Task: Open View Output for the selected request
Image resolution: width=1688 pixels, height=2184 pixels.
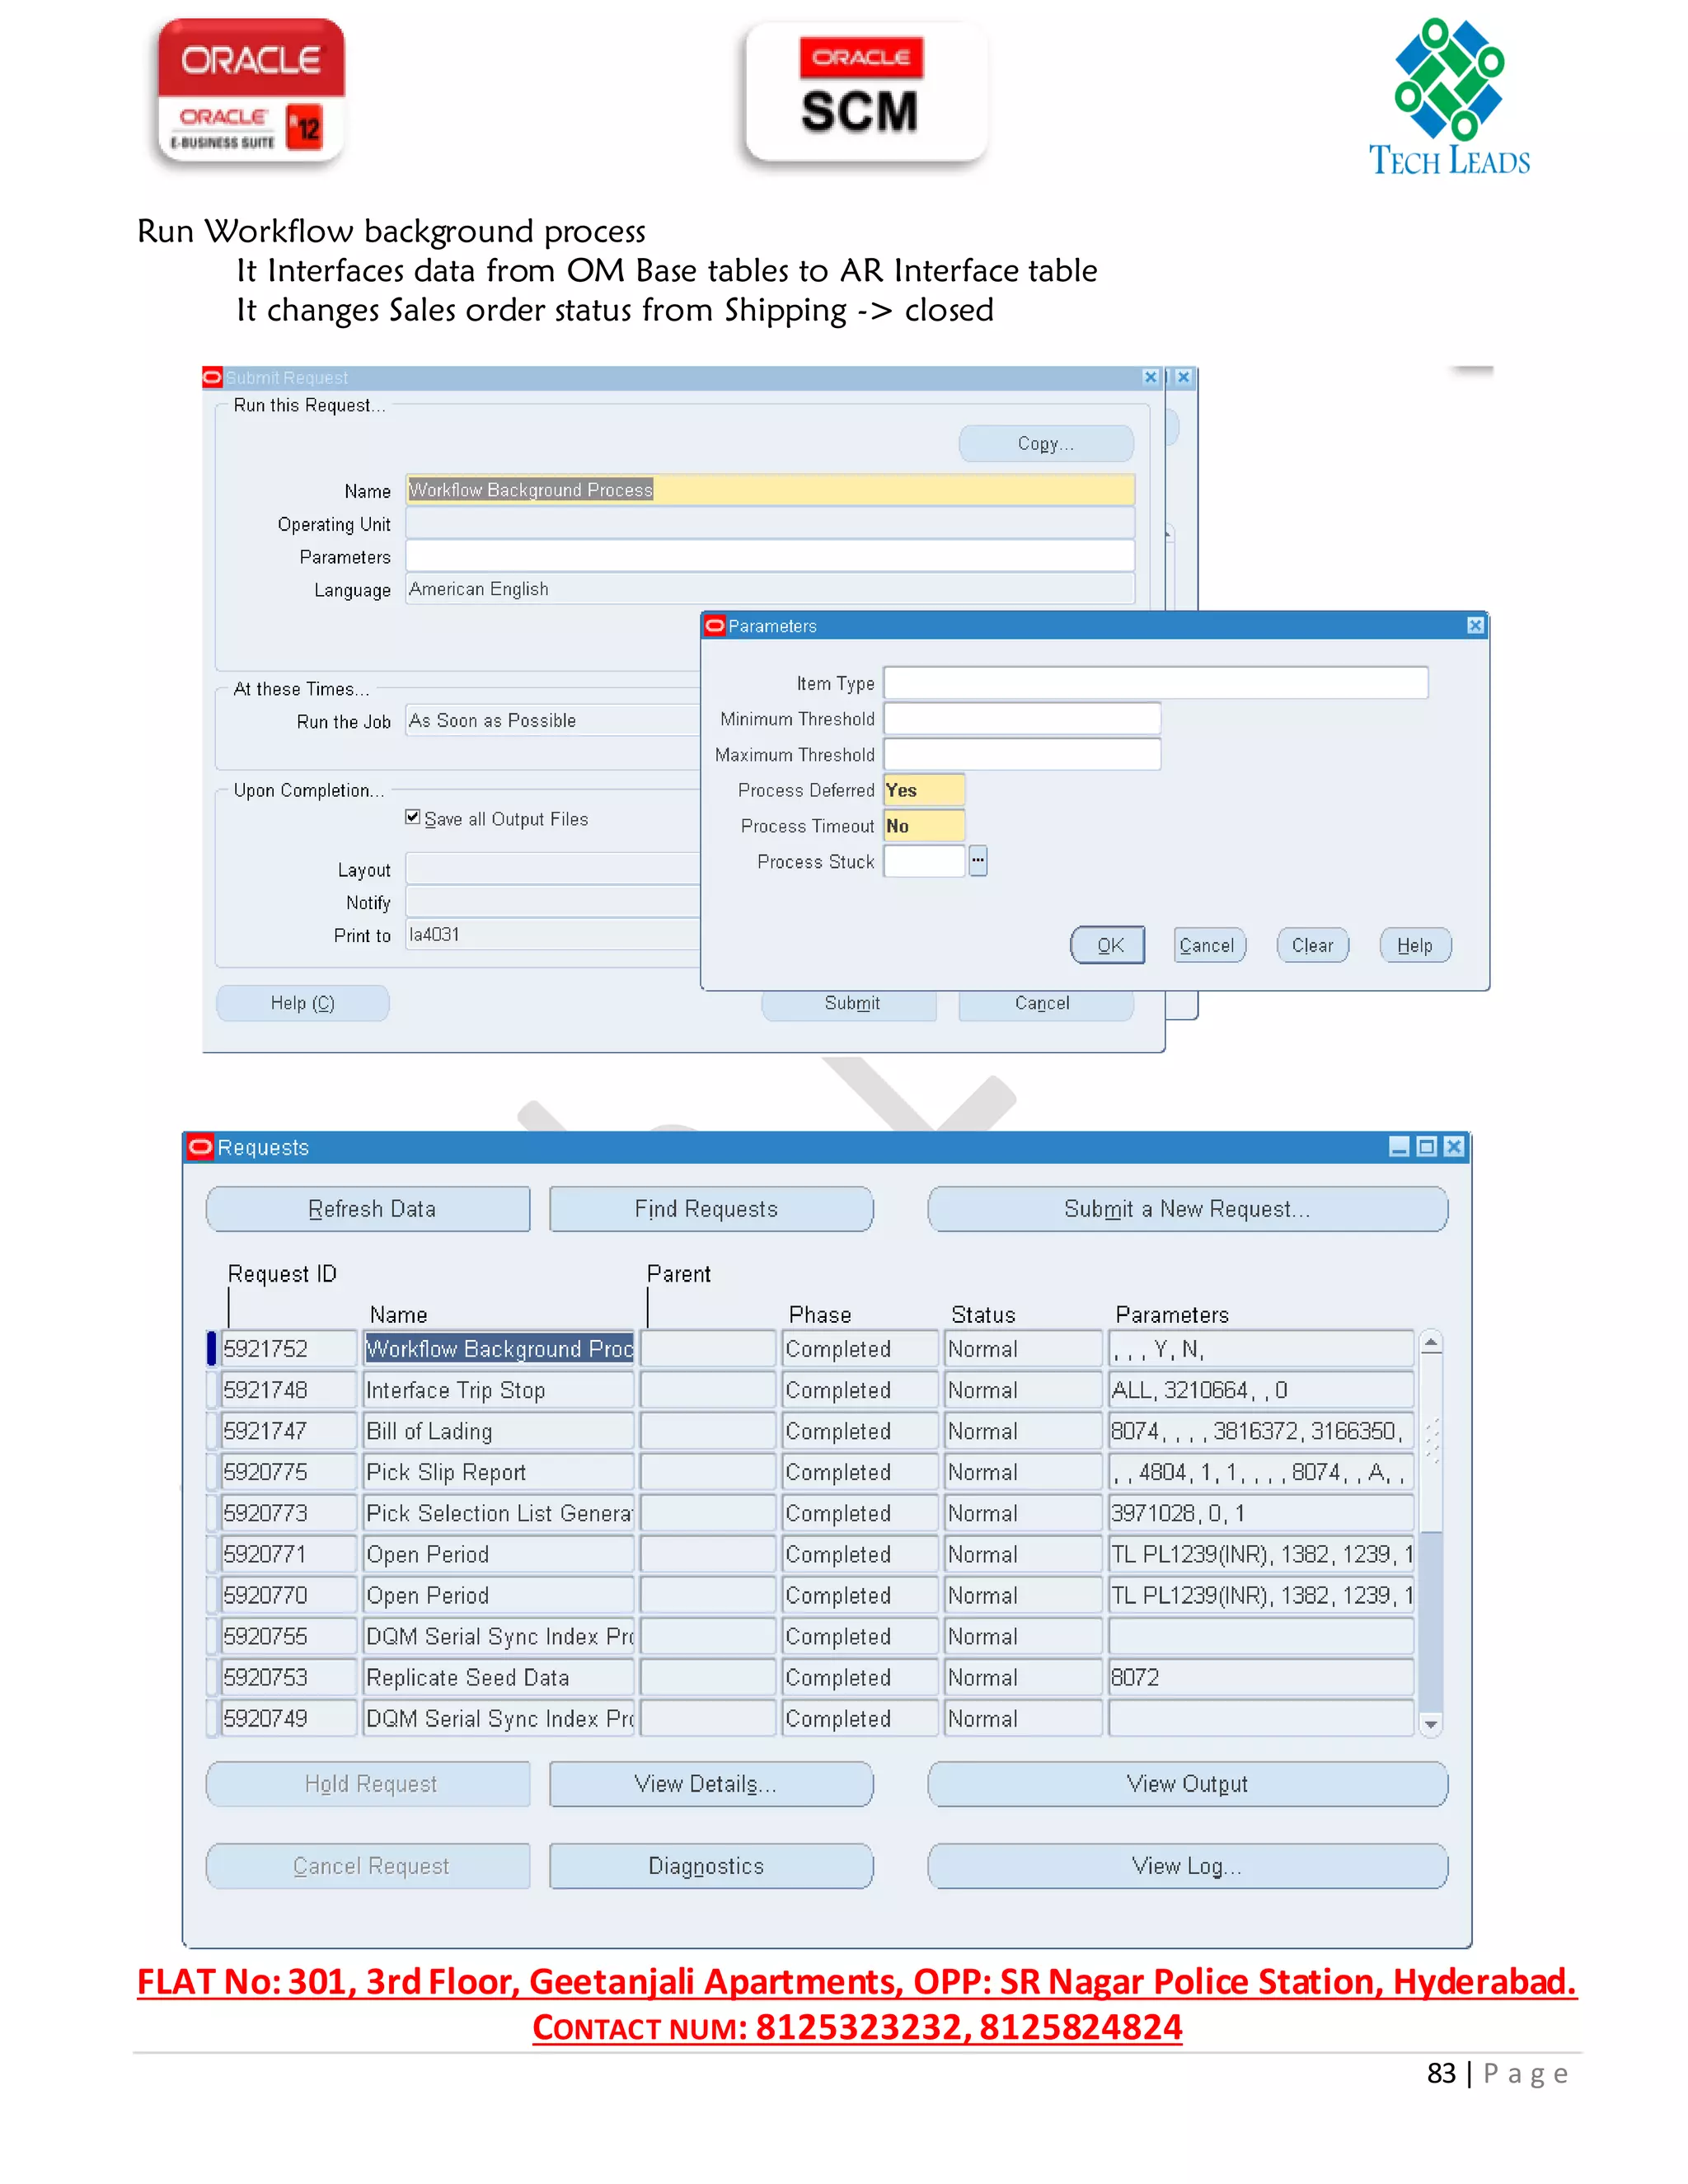Action: tap(1186, 1784)
